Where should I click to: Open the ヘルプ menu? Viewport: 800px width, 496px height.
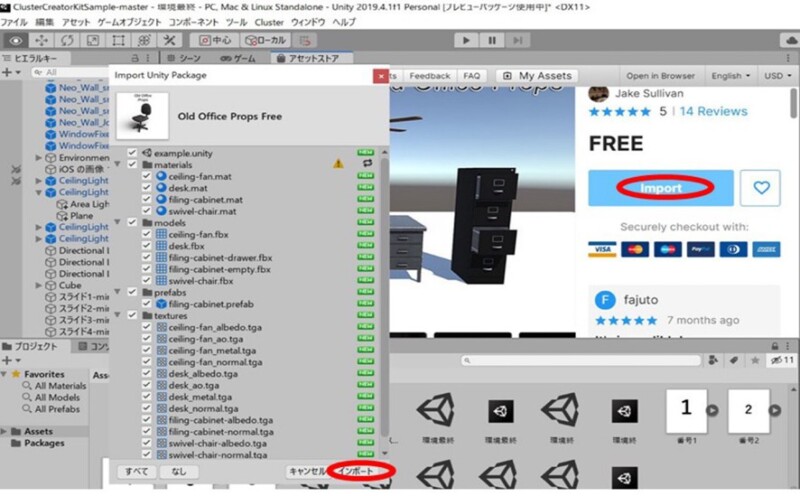tap(344, 22)
